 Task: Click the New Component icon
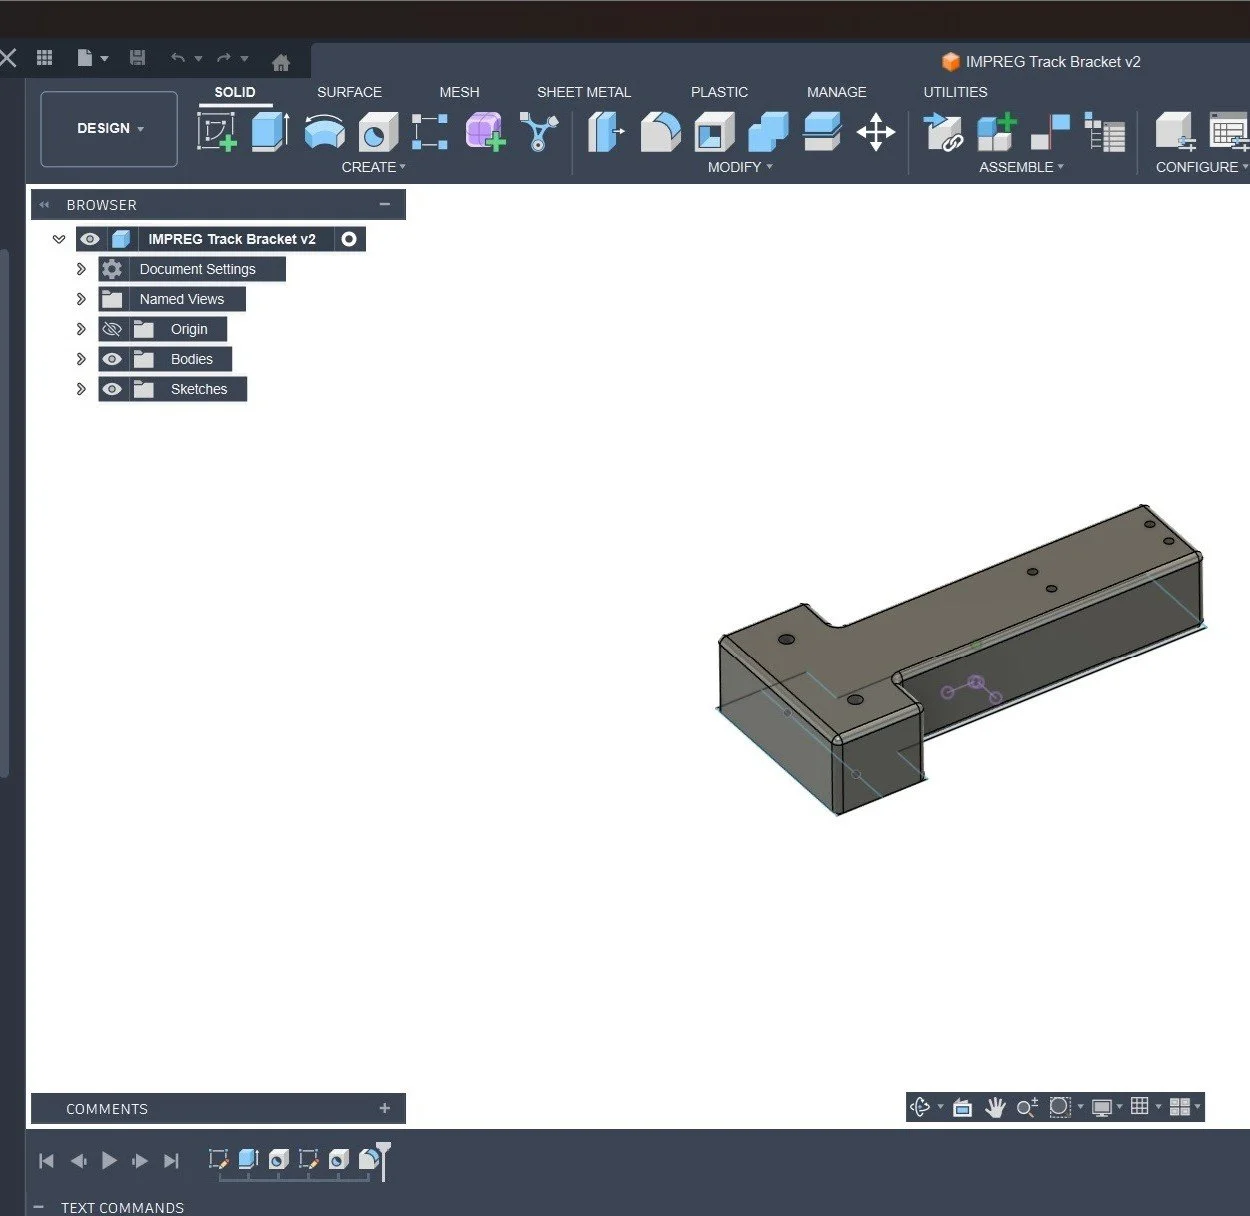pyautogui.click(x=995, y=131)
